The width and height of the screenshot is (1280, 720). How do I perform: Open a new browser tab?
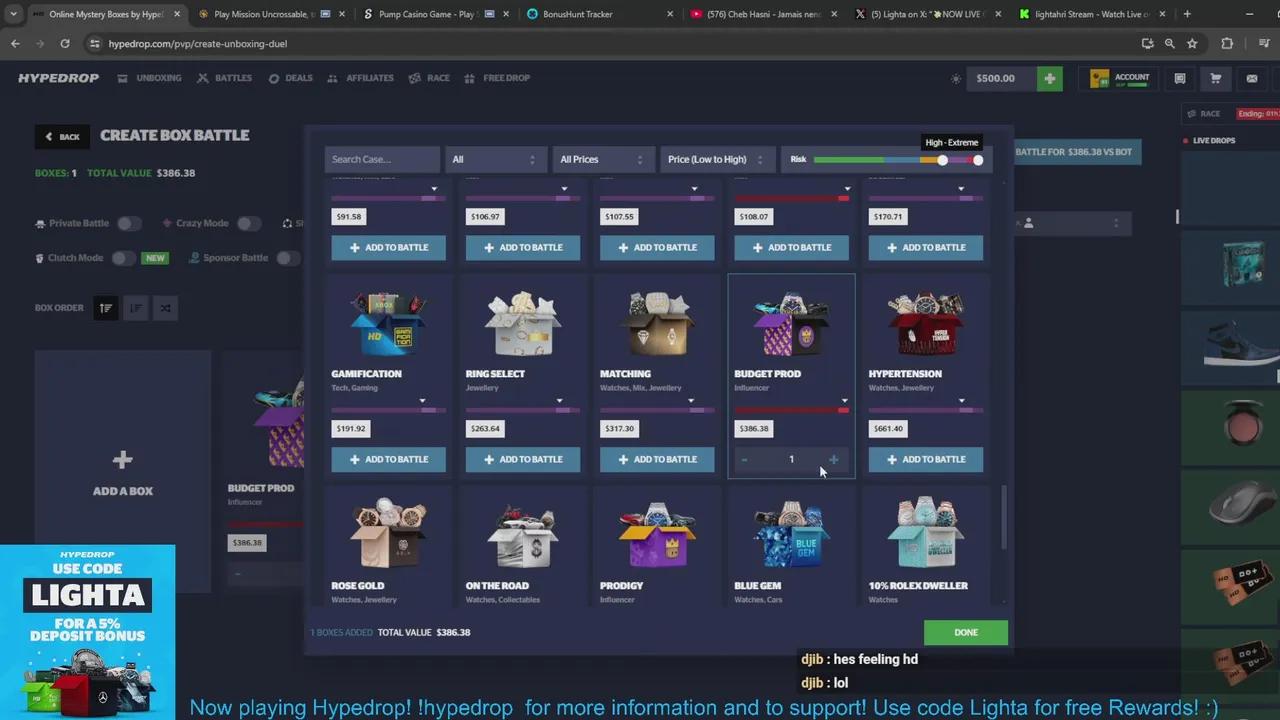pyautogui.click(x=1187, y=14)
